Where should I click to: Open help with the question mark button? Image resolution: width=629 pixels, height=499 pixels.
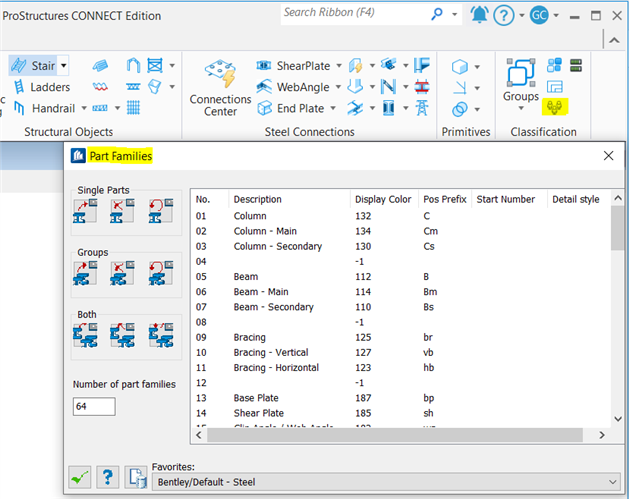108,477
